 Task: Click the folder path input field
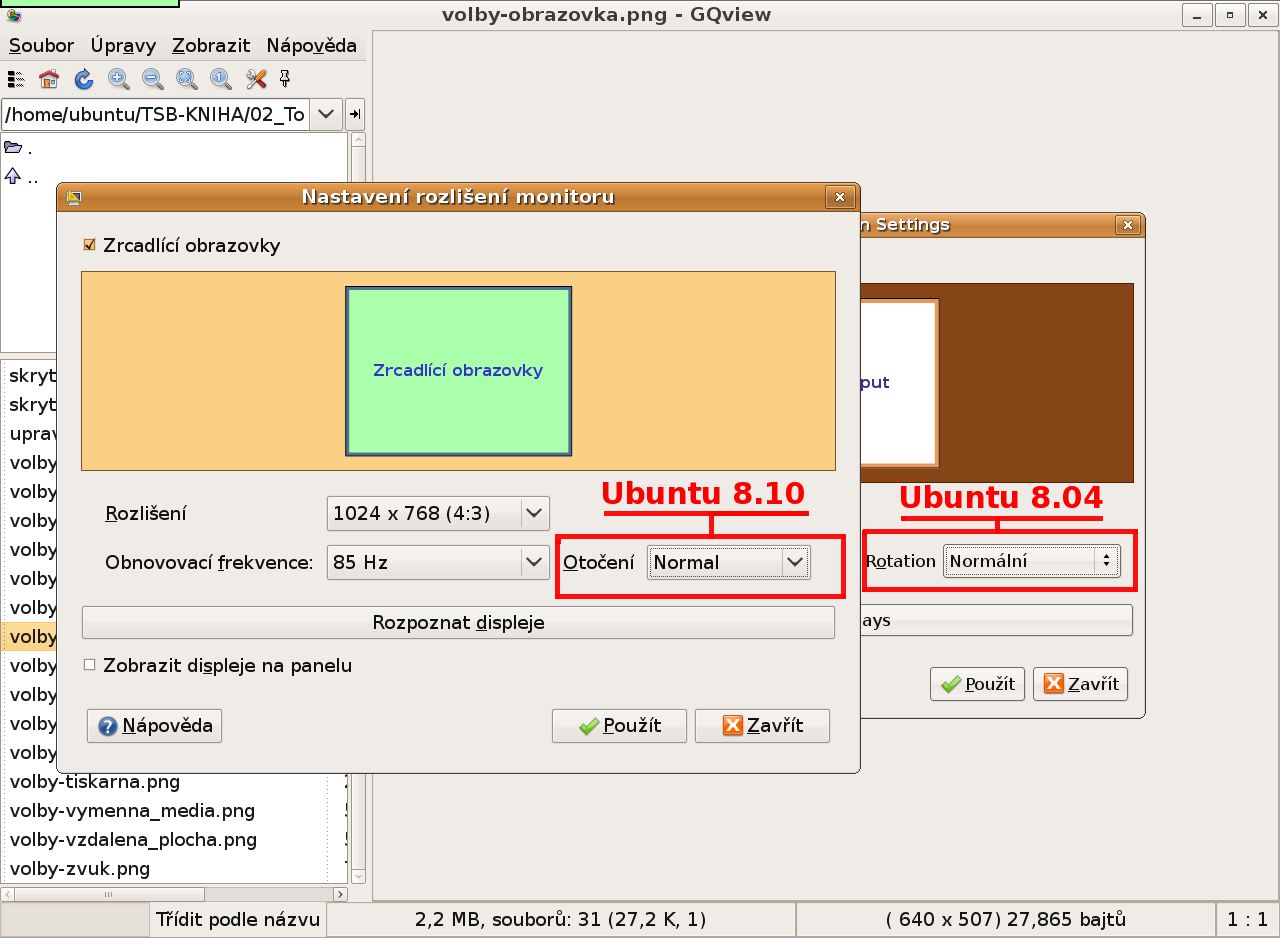[x=156, y=114]
